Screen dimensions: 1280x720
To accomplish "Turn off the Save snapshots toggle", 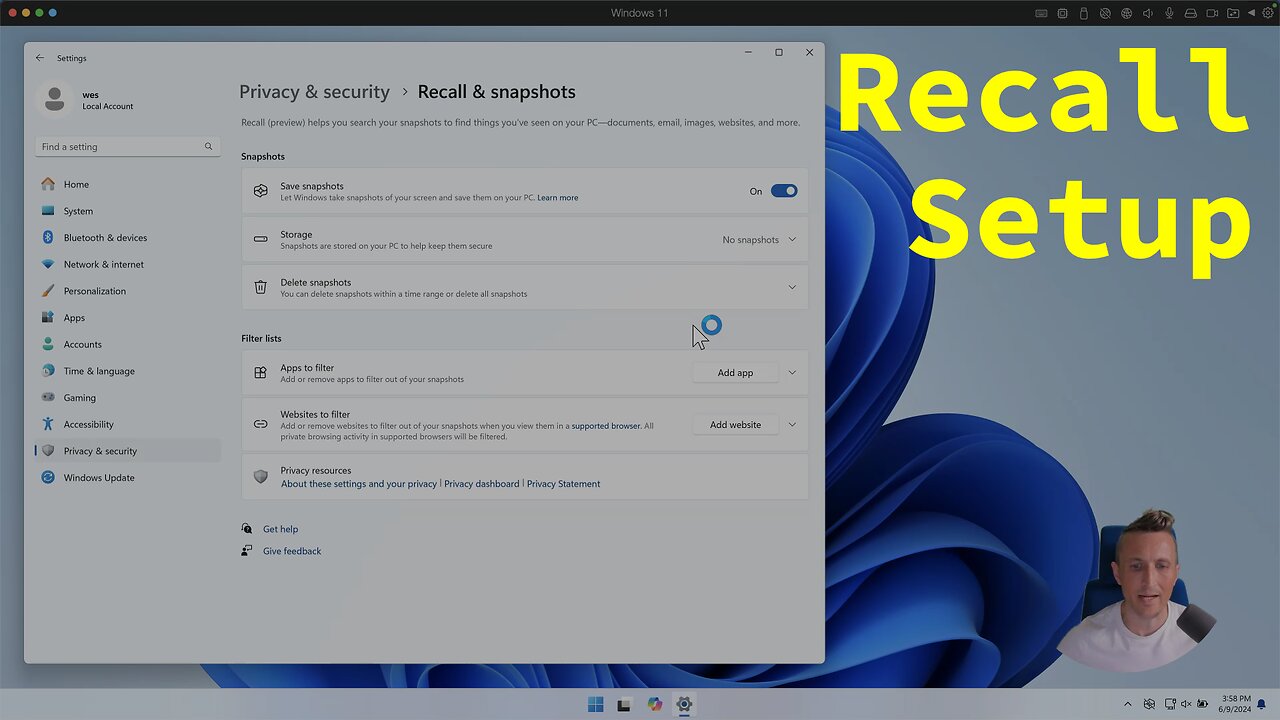I will click(x=784, y=191).
